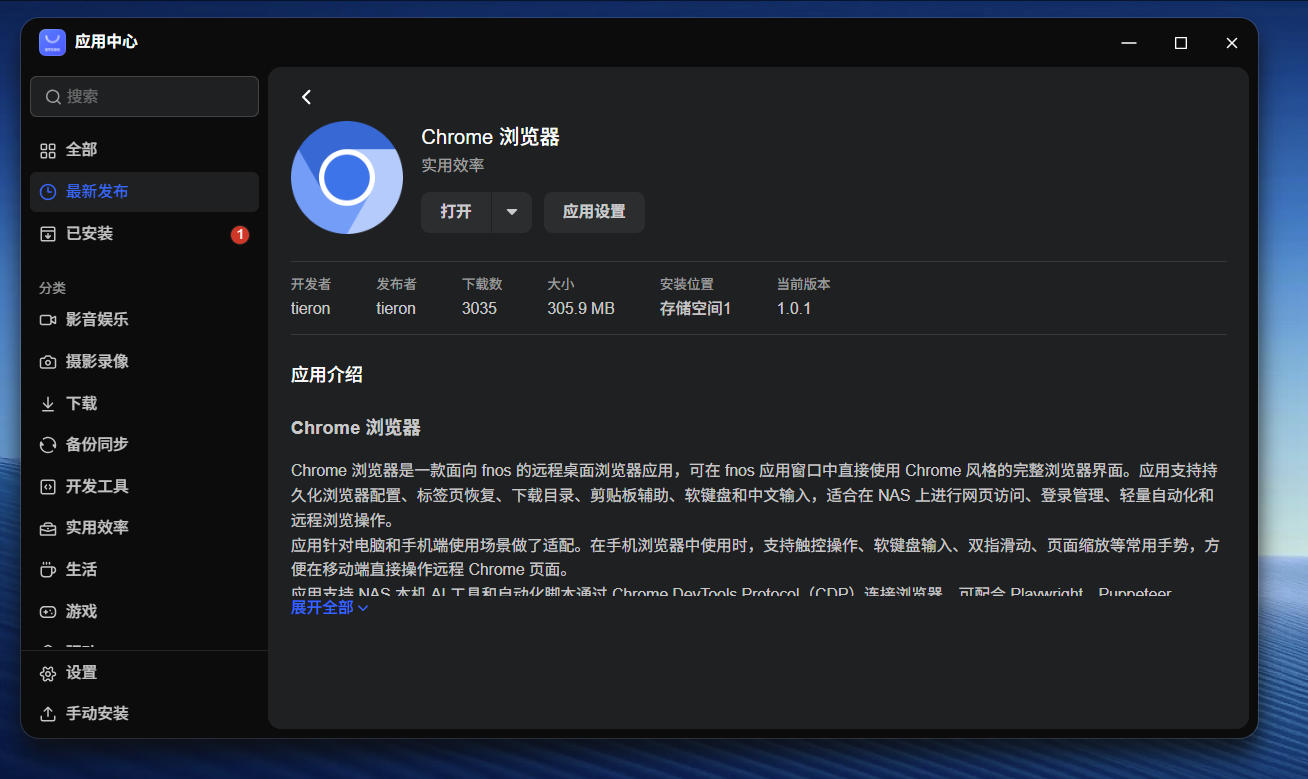The height and width of the screenshot is (779, 1308).
Task: Click the Chrome browser app logo
Action: click(x=347, y=178)
